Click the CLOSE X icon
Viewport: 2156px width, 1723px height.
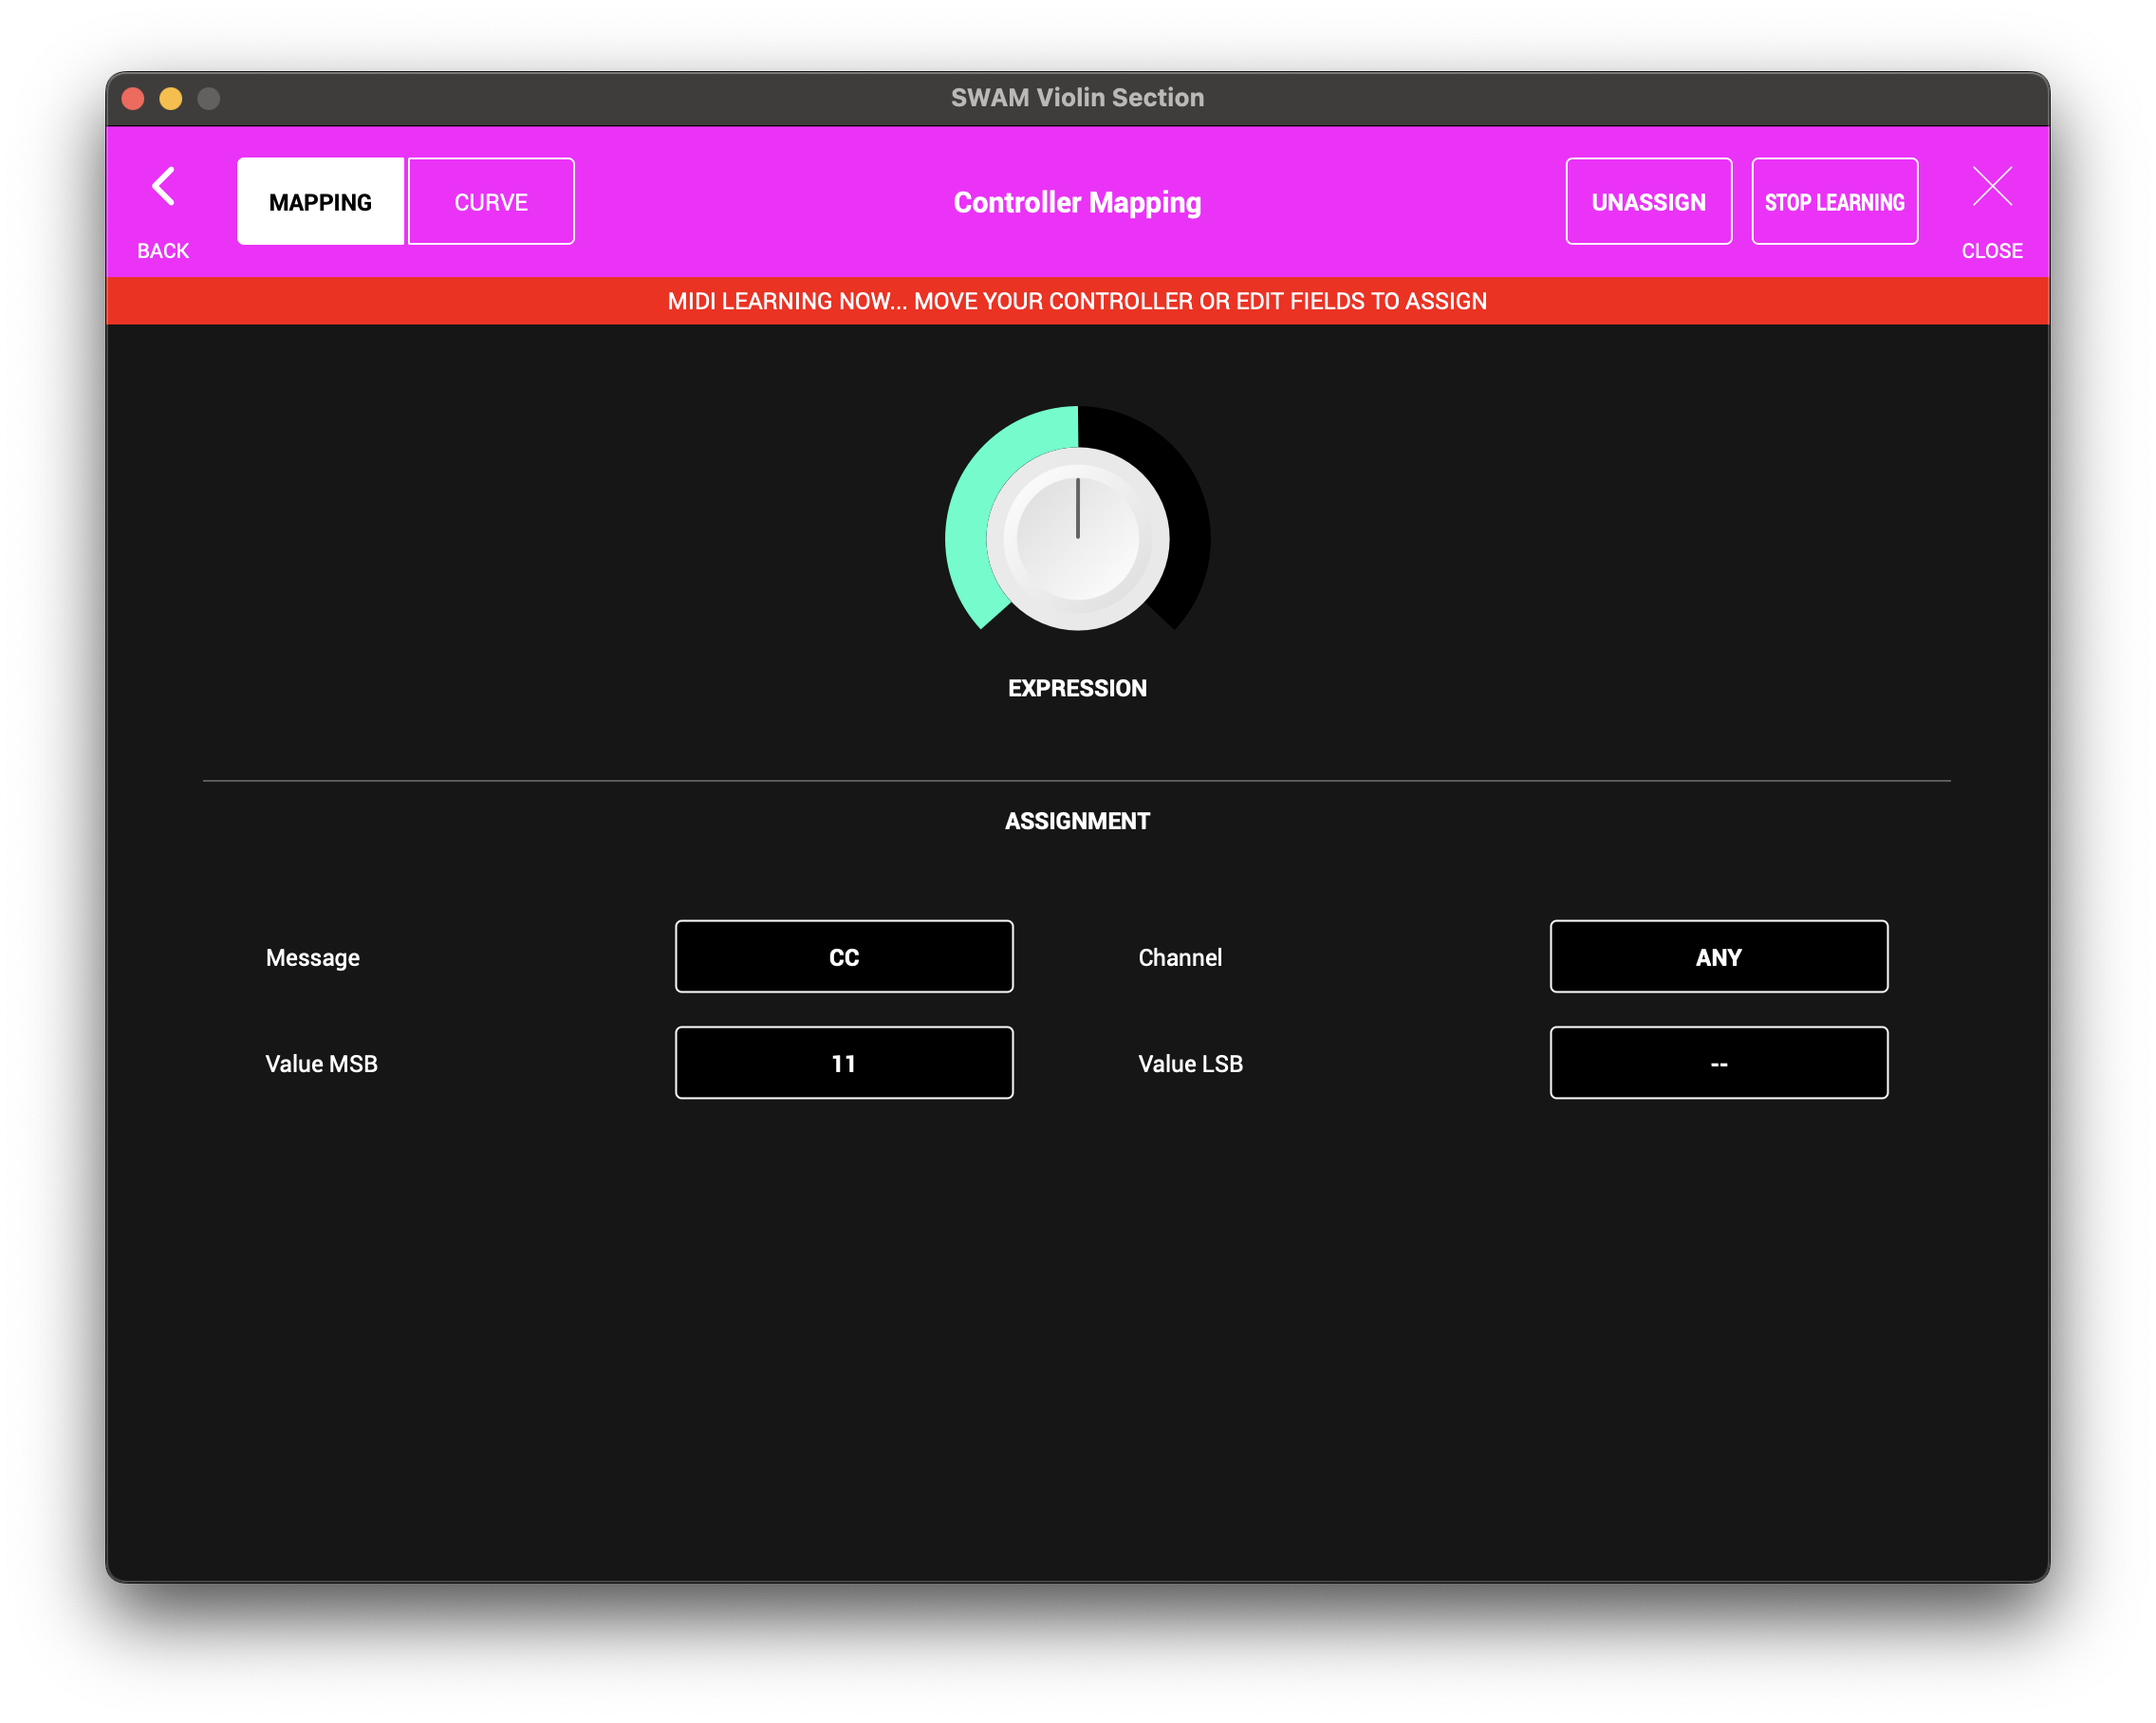1991,187
